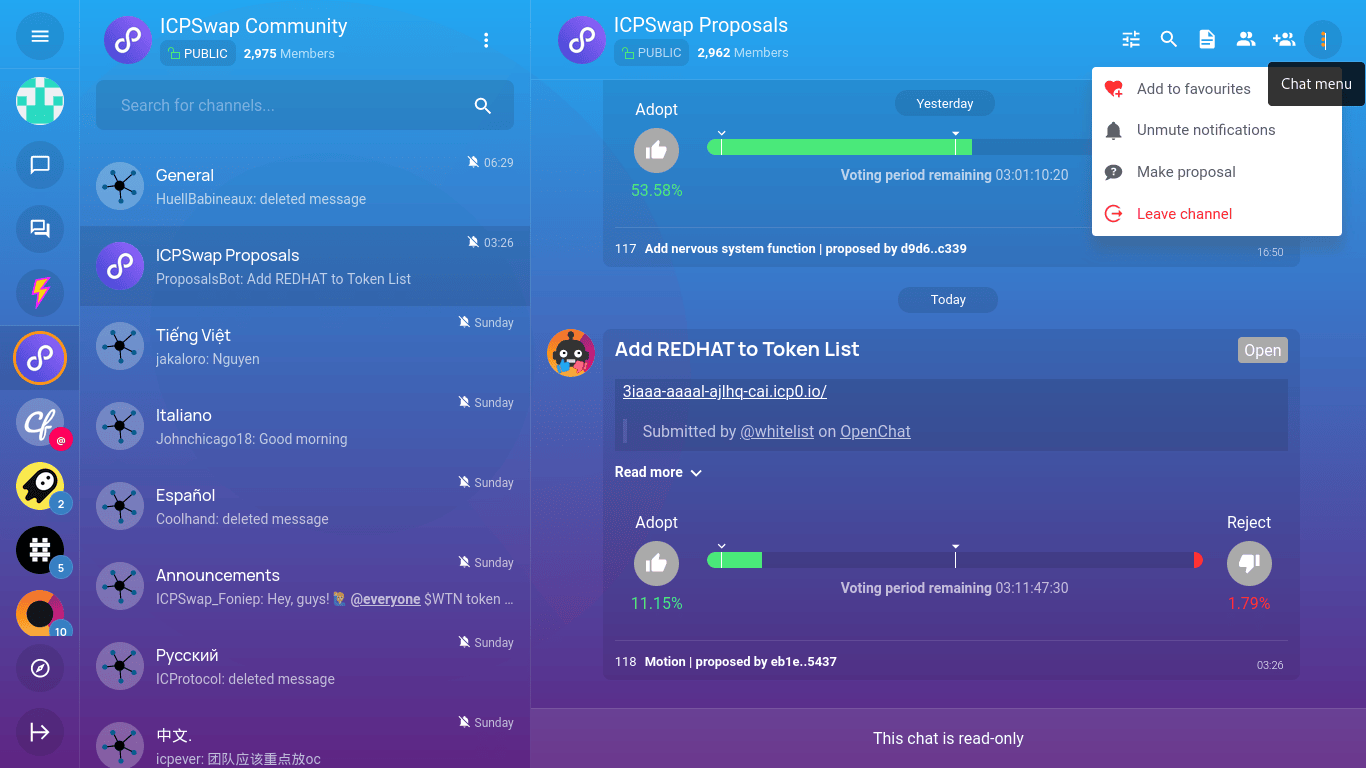Choose Add to favourites menu item

pyautogui.click(x=1193, y=89)
